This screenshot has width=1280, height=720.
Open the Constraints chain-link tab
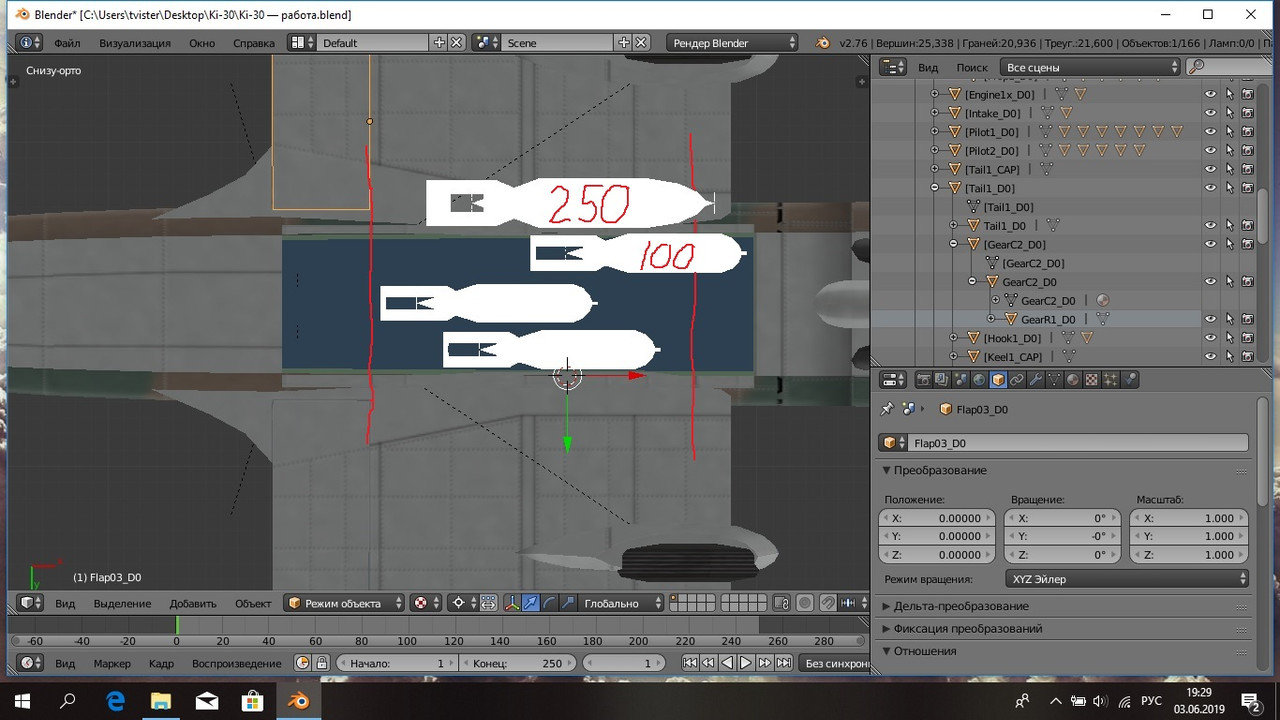tap(1016, 380)
